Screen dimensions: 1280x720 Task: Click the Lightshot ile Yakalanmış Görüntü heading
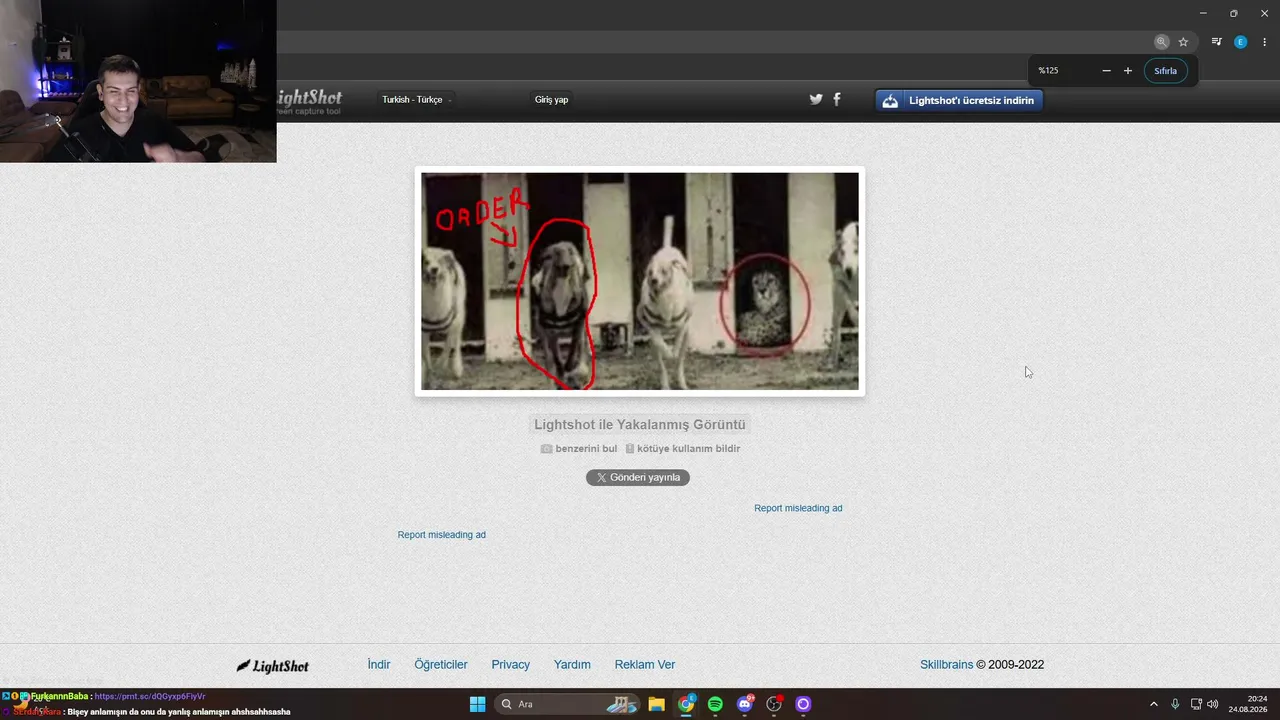point(640,425)
